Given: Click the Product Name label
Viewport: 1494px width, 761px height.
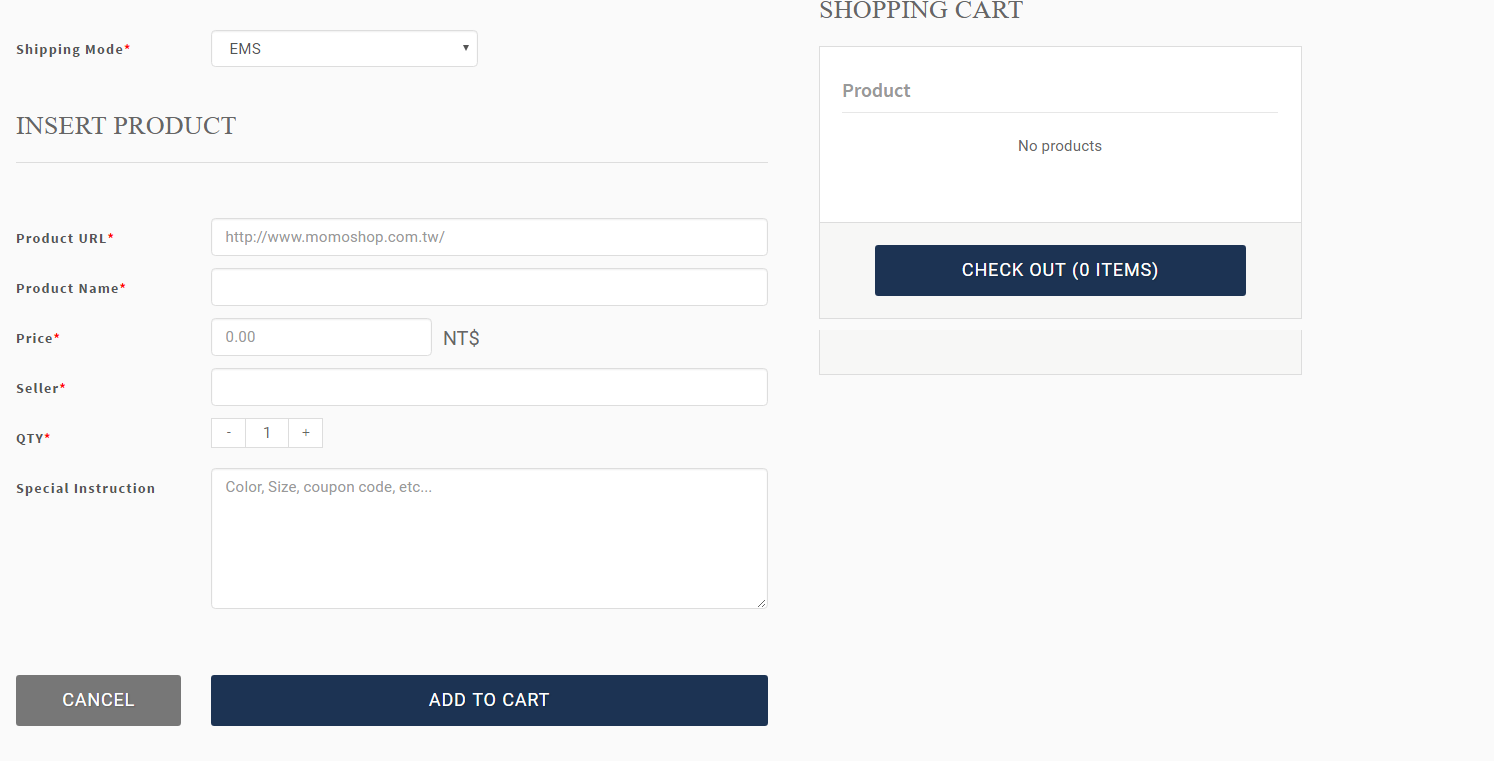Looking at the screenshot, I should [68, 288].
